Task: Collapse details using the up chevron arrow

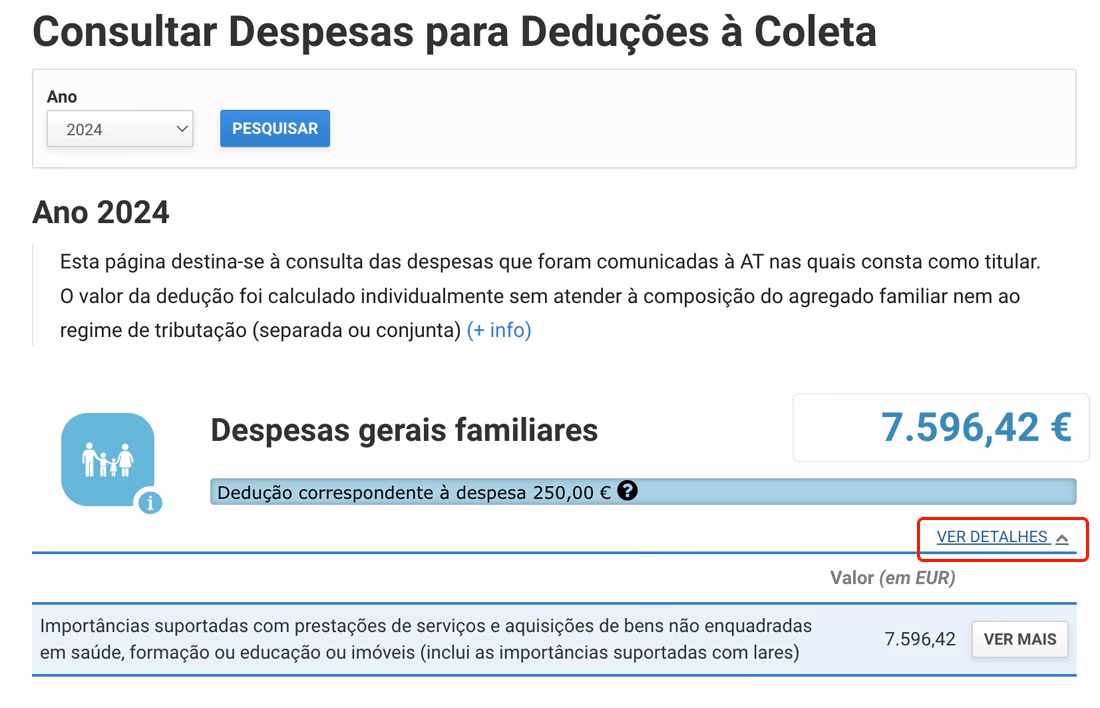Action: coord(1063,538)
